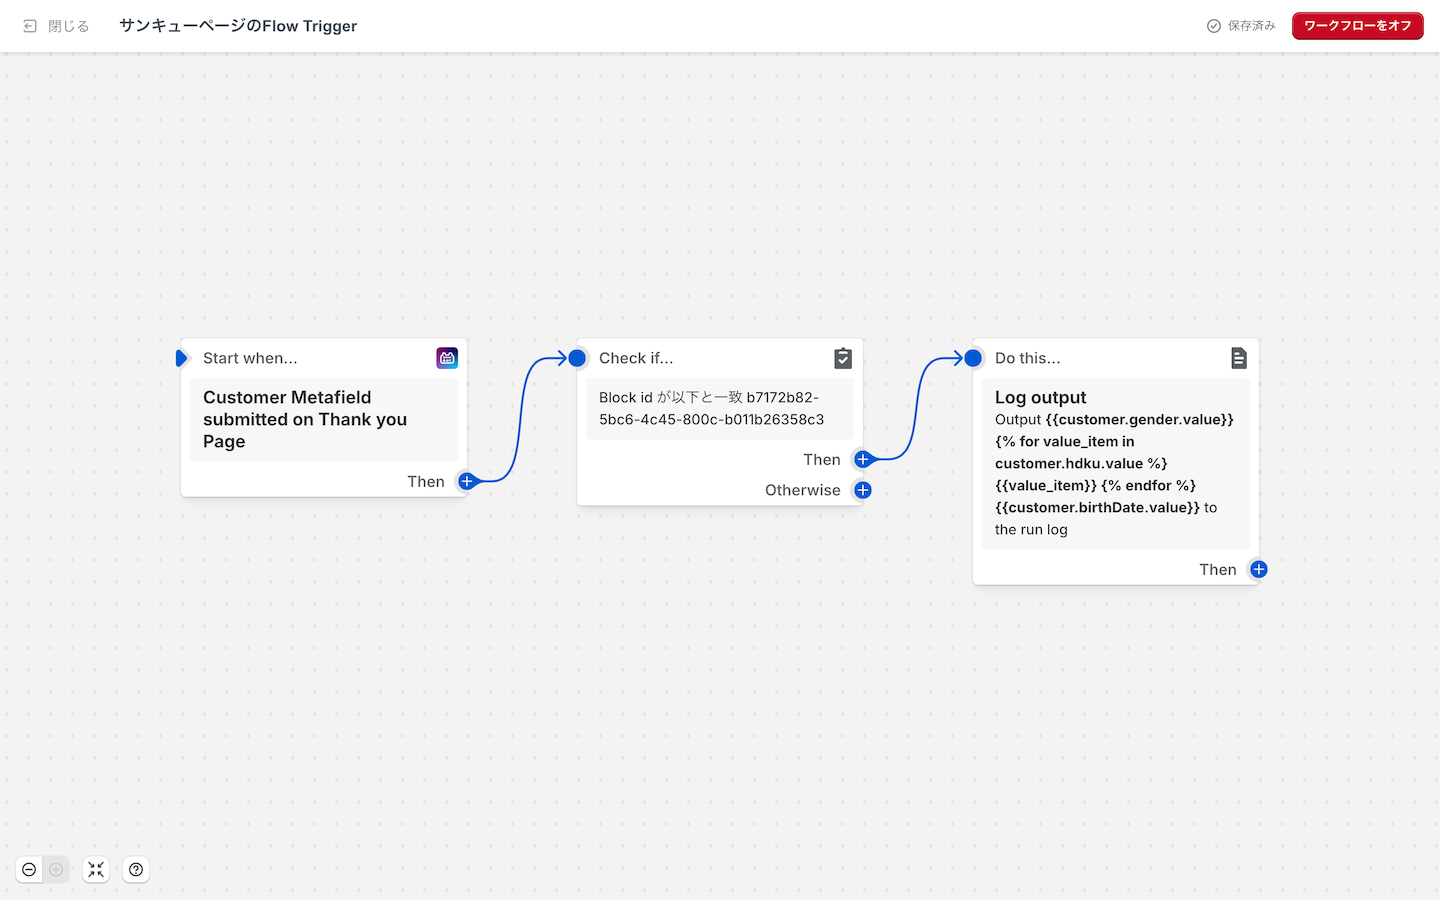Select the Customer Metafield submitted trigger card
1440x900 pixels.
pos(323,420)
